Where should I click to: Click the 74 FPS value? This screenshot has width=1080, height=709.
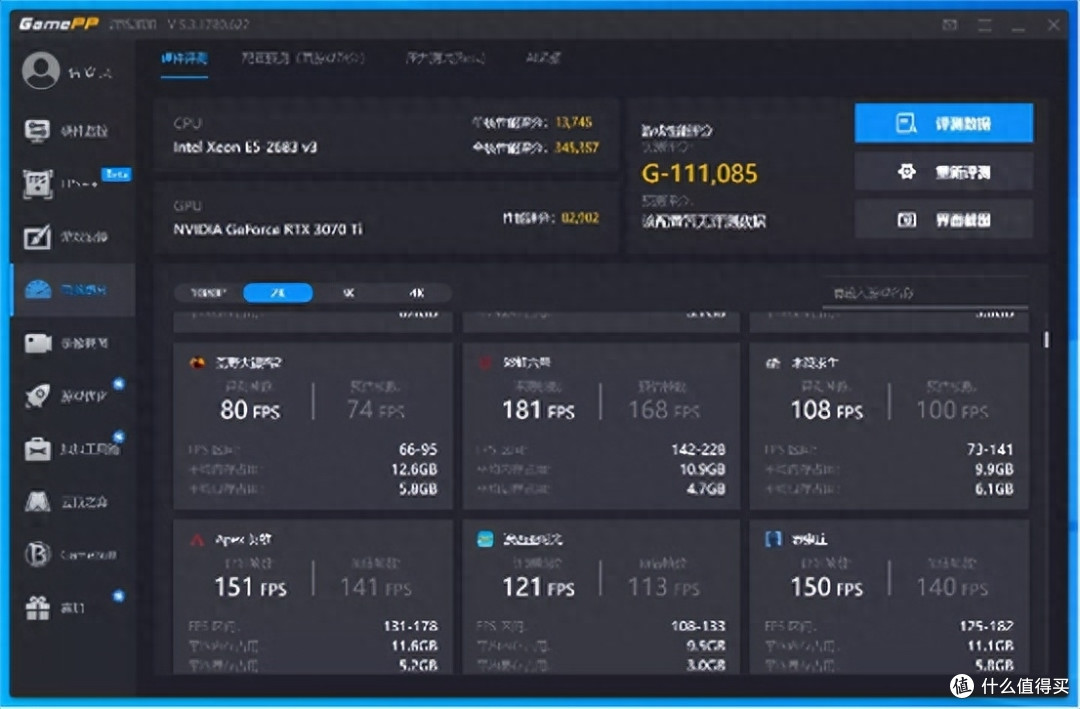(x=375, y=410)
